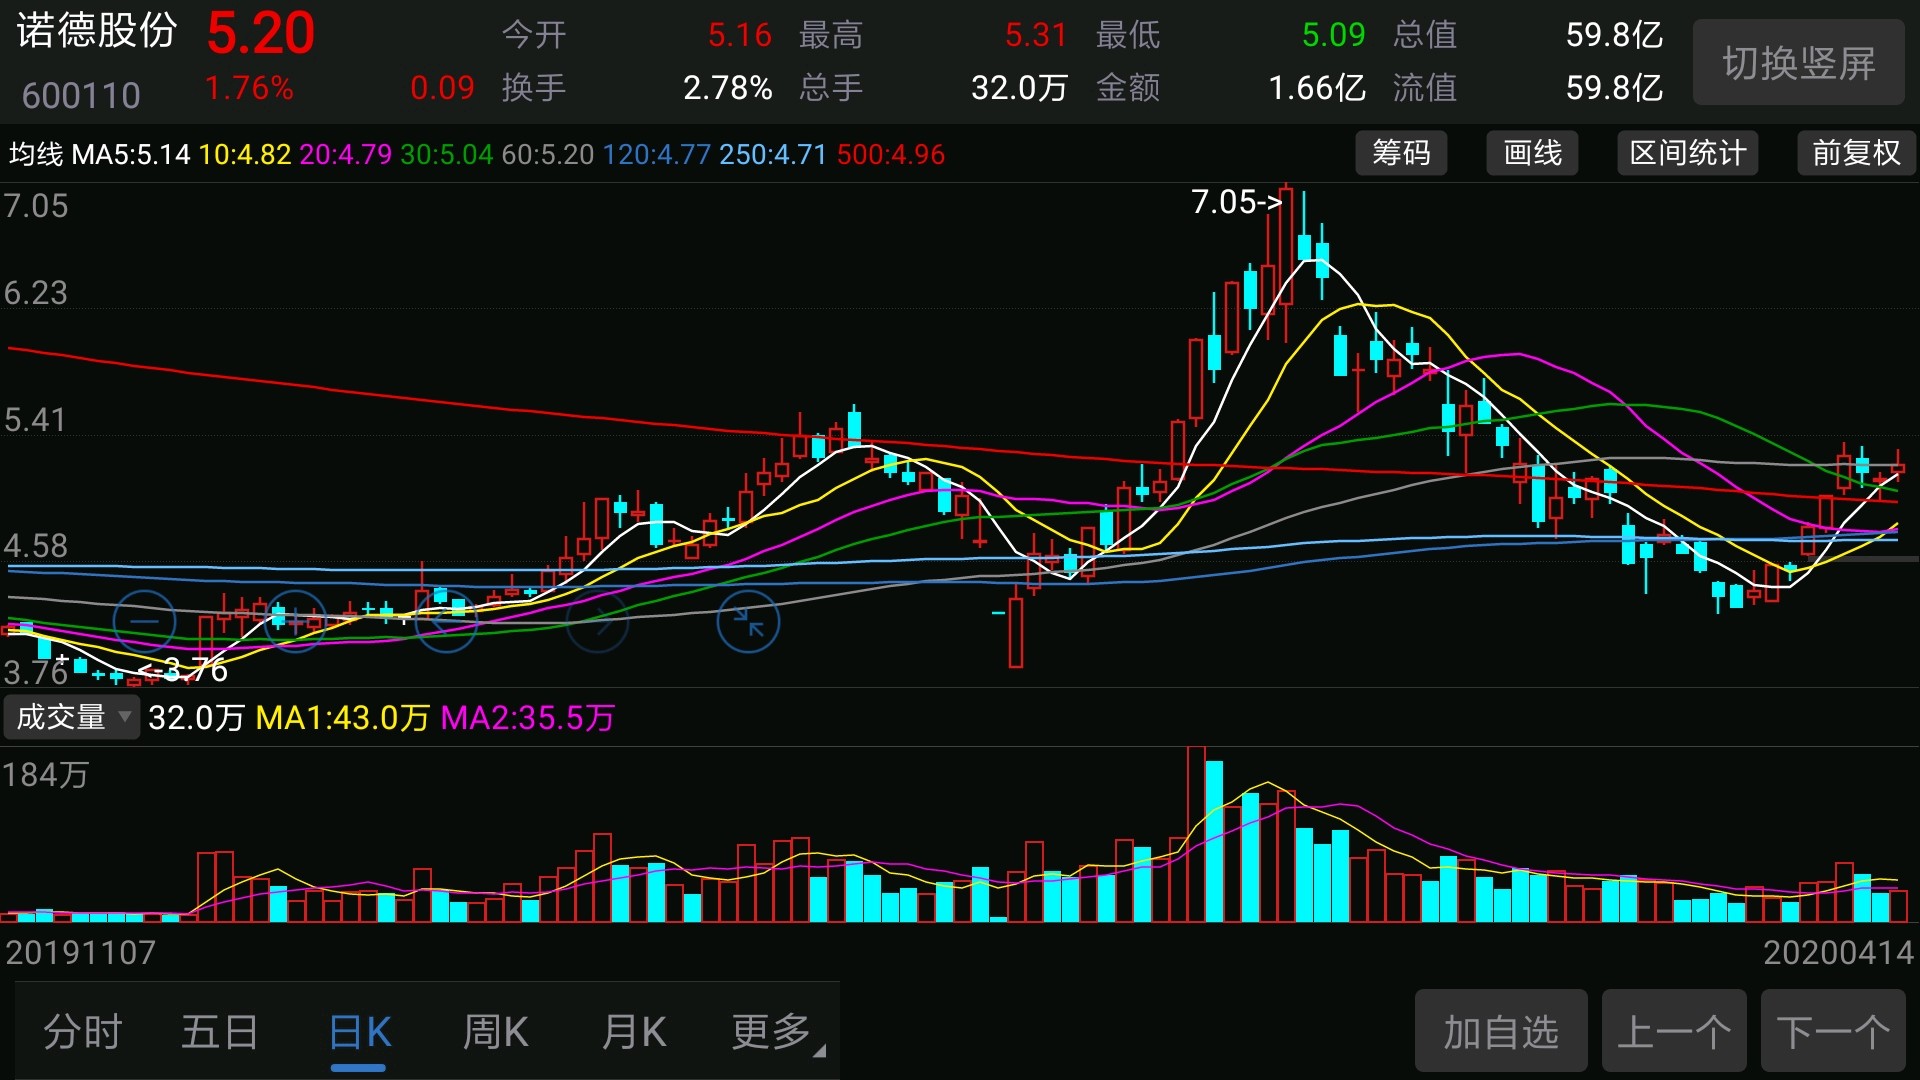The width and height of the screenshot is (1920, 1080).
Task: Tap the 总手 value 32.0万
Action: pyautogui.click(x=1020, y=88)
